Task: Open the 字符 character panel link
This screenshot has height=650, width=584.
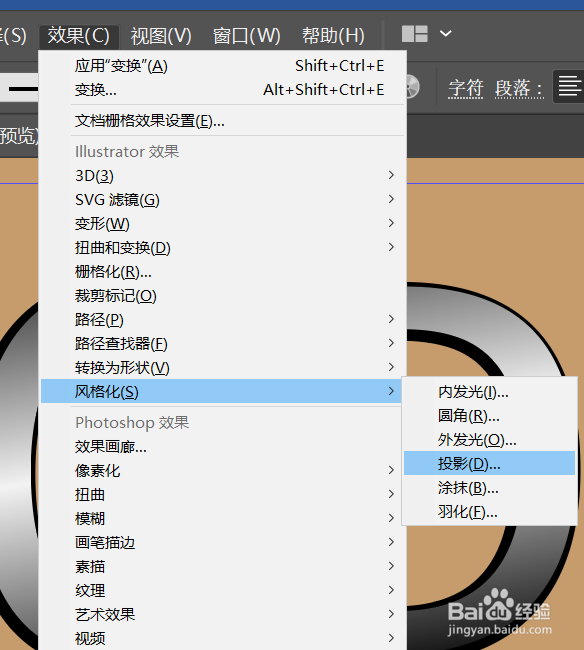Action: point(466,88)
